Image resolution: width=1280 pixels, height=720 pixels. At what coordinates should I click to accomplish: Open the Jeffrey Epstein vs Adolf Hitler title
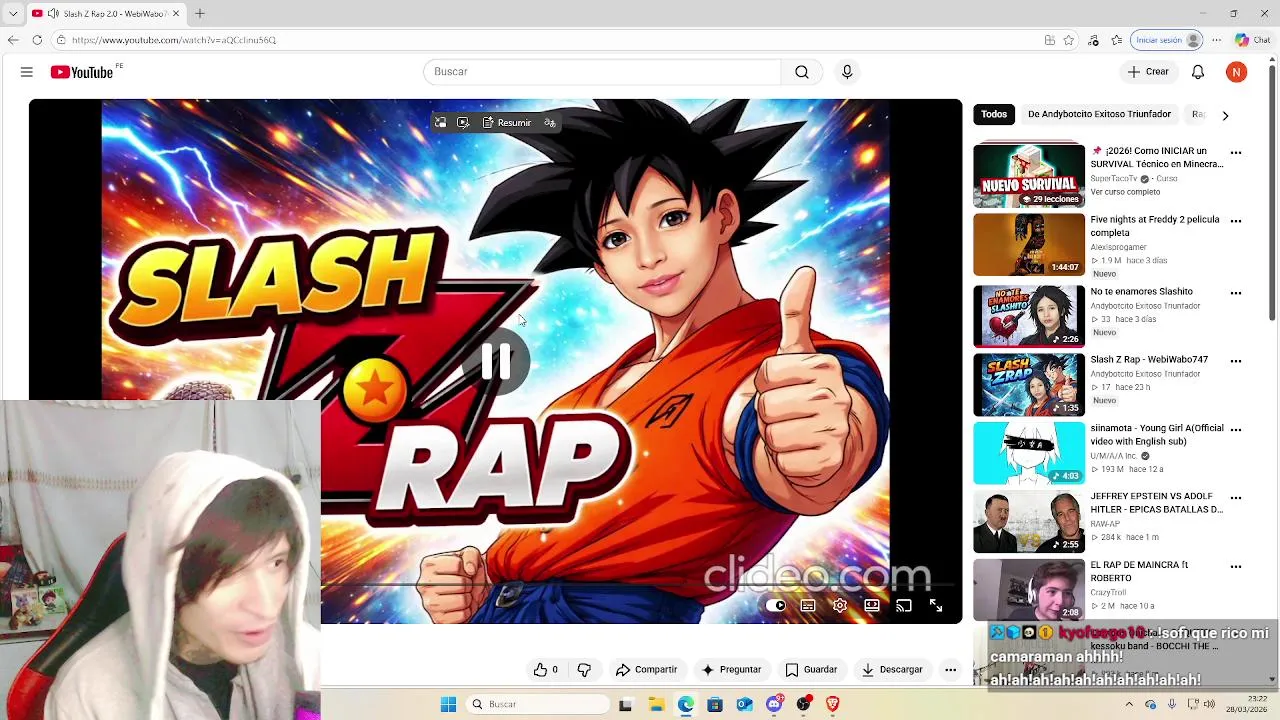1156,503
